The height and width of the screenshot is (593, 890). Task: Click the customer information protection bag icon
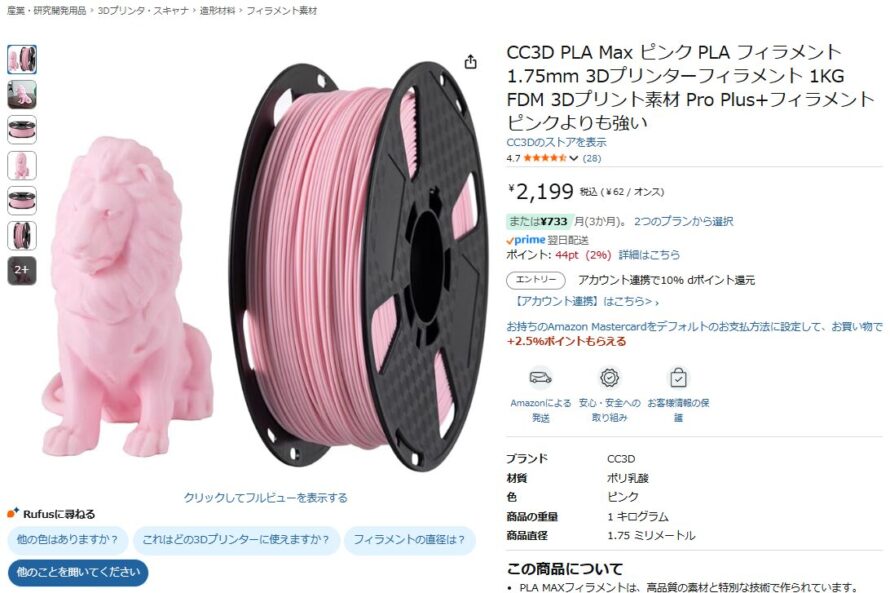click(678, 377)
